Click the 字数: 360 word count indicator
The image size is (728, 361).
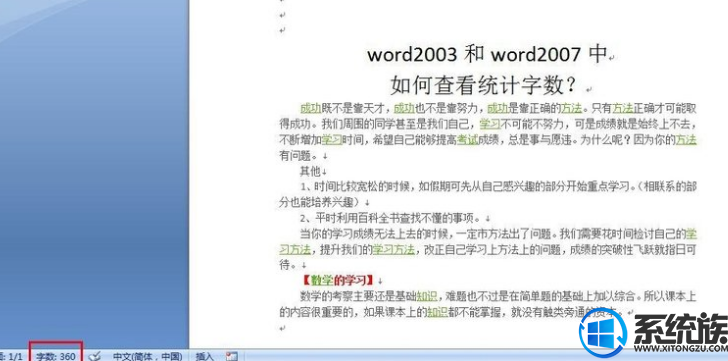tap(56, 356)
